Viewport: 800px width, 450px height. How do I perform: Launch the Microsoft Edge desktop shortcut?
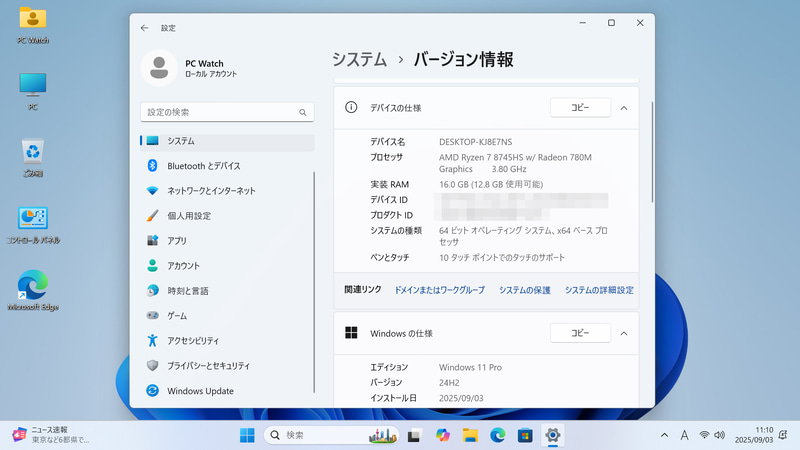tap(33, 290)
